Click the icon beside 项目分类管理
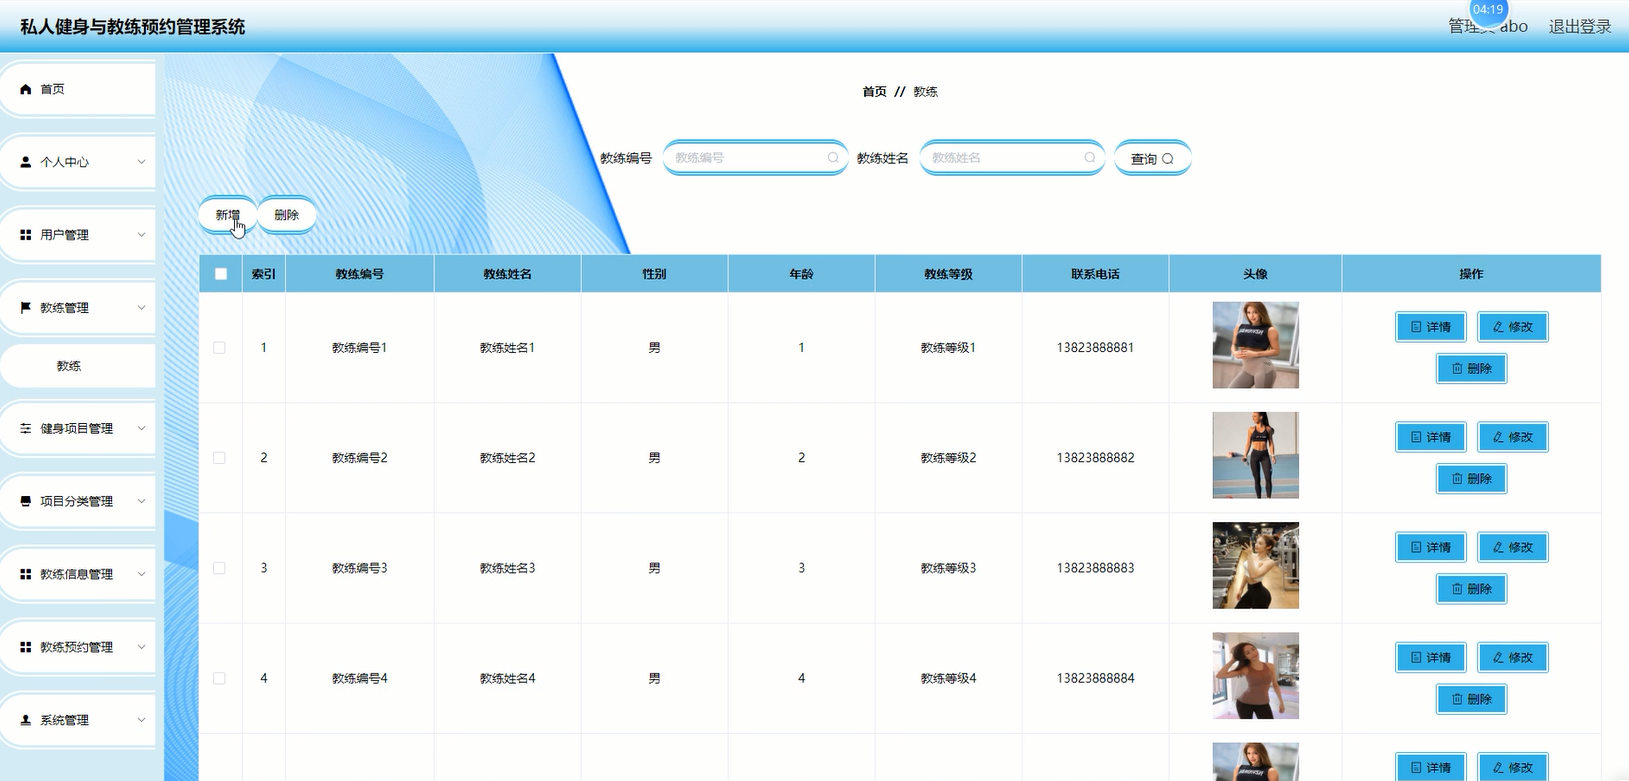Viewport: 1629px width, 781px height. (x=26, y=501)
